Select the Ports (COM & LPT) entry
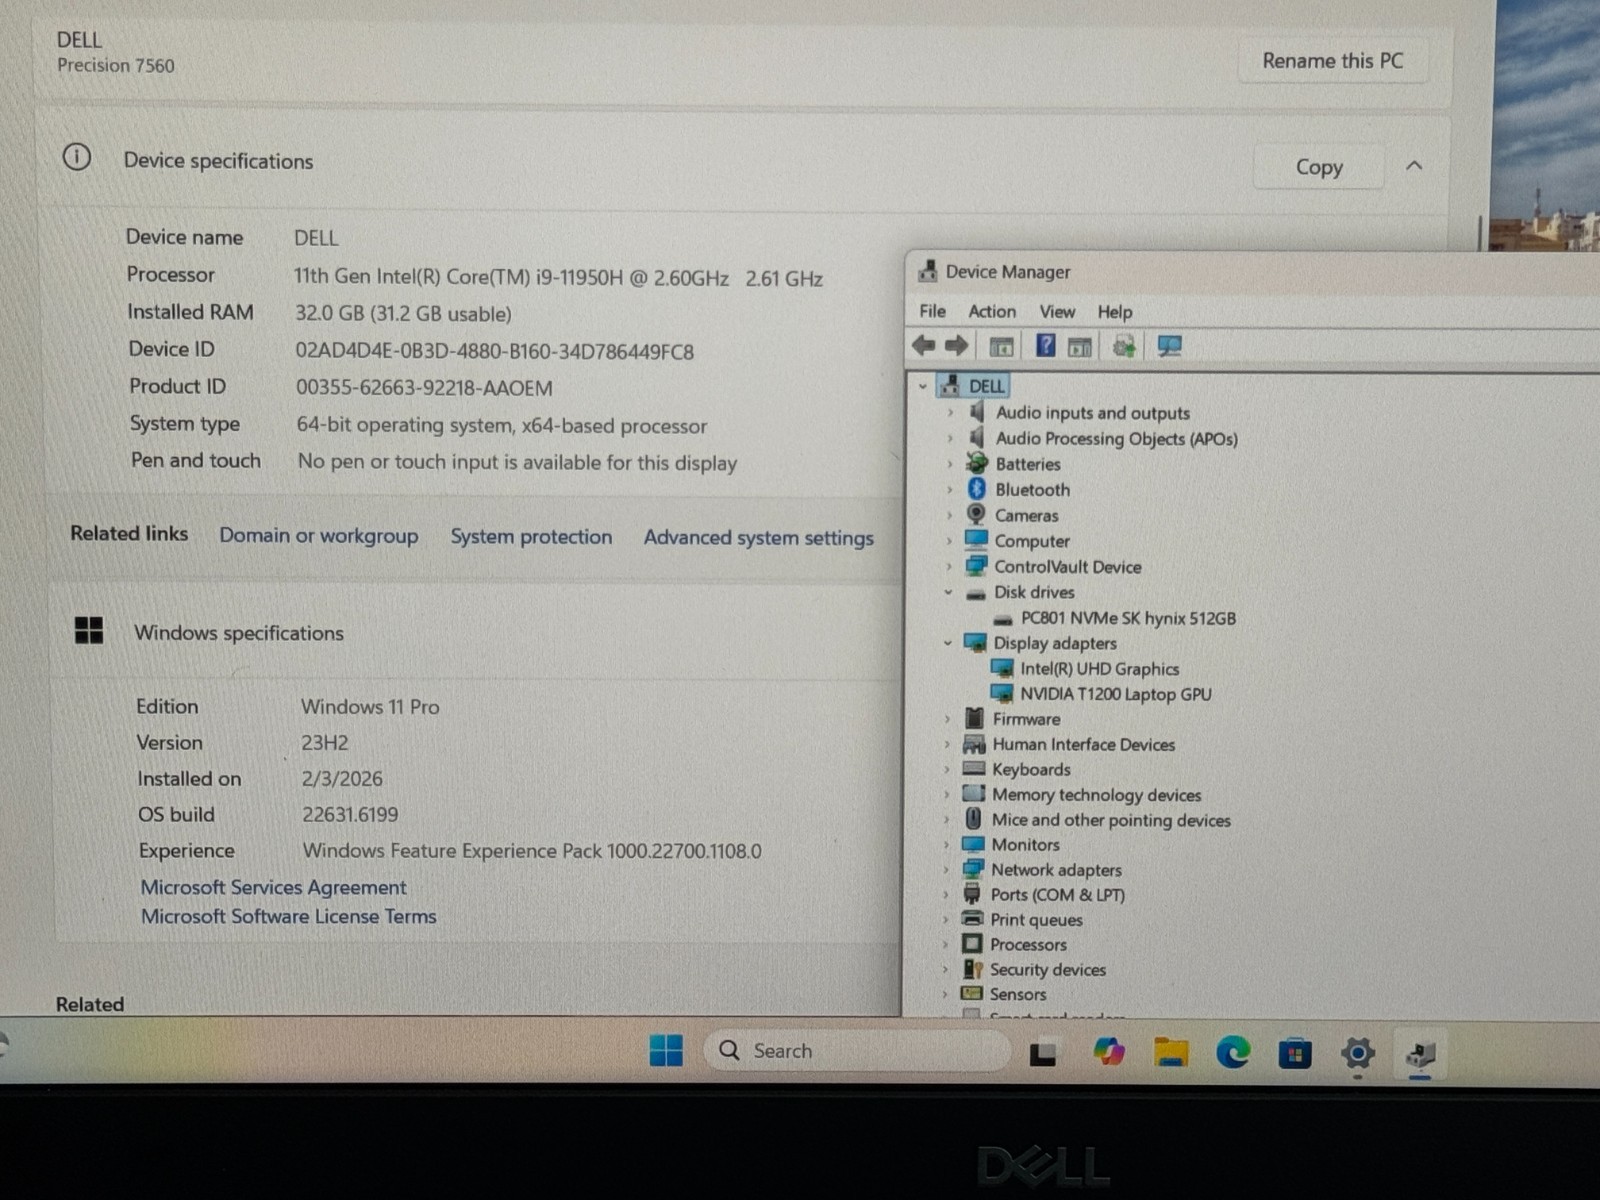 tap(1057, 895)
